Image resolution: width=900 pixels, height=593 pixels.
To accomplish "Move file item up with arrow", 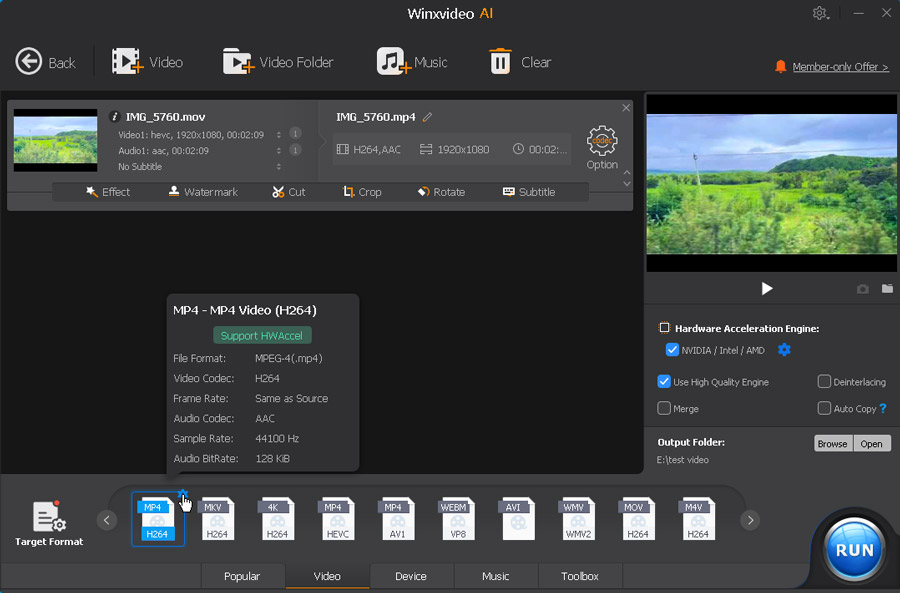I will 627,172.
